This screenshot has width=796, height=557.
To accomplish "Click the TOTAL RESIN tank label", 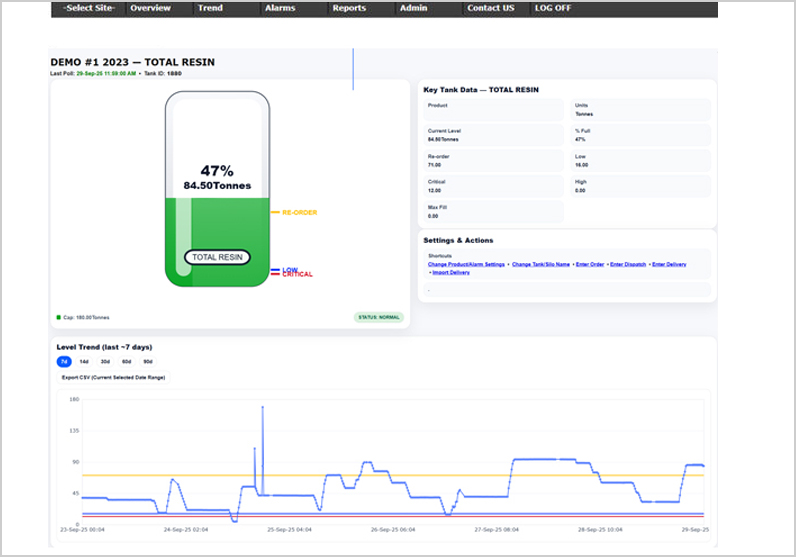I will tap(217, 257).
